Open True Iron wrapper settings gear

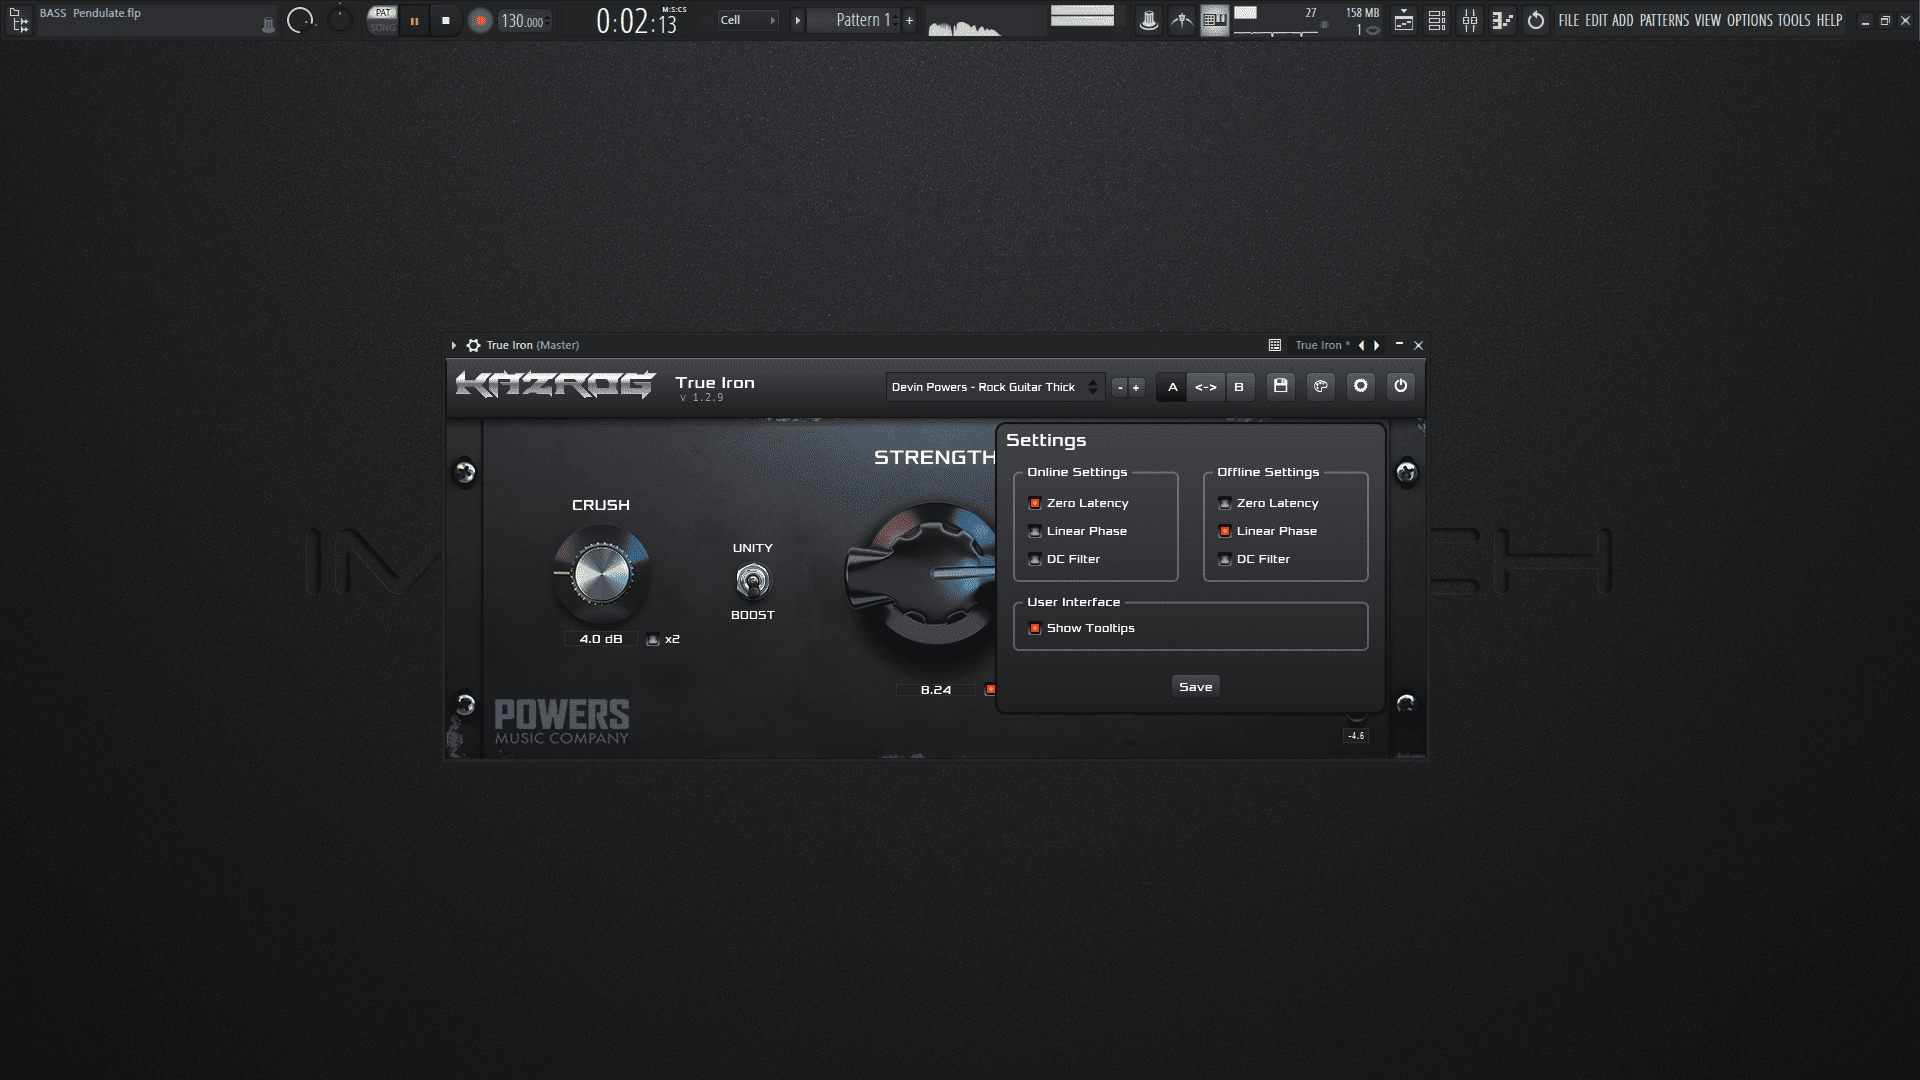click(x=473, y=345)
